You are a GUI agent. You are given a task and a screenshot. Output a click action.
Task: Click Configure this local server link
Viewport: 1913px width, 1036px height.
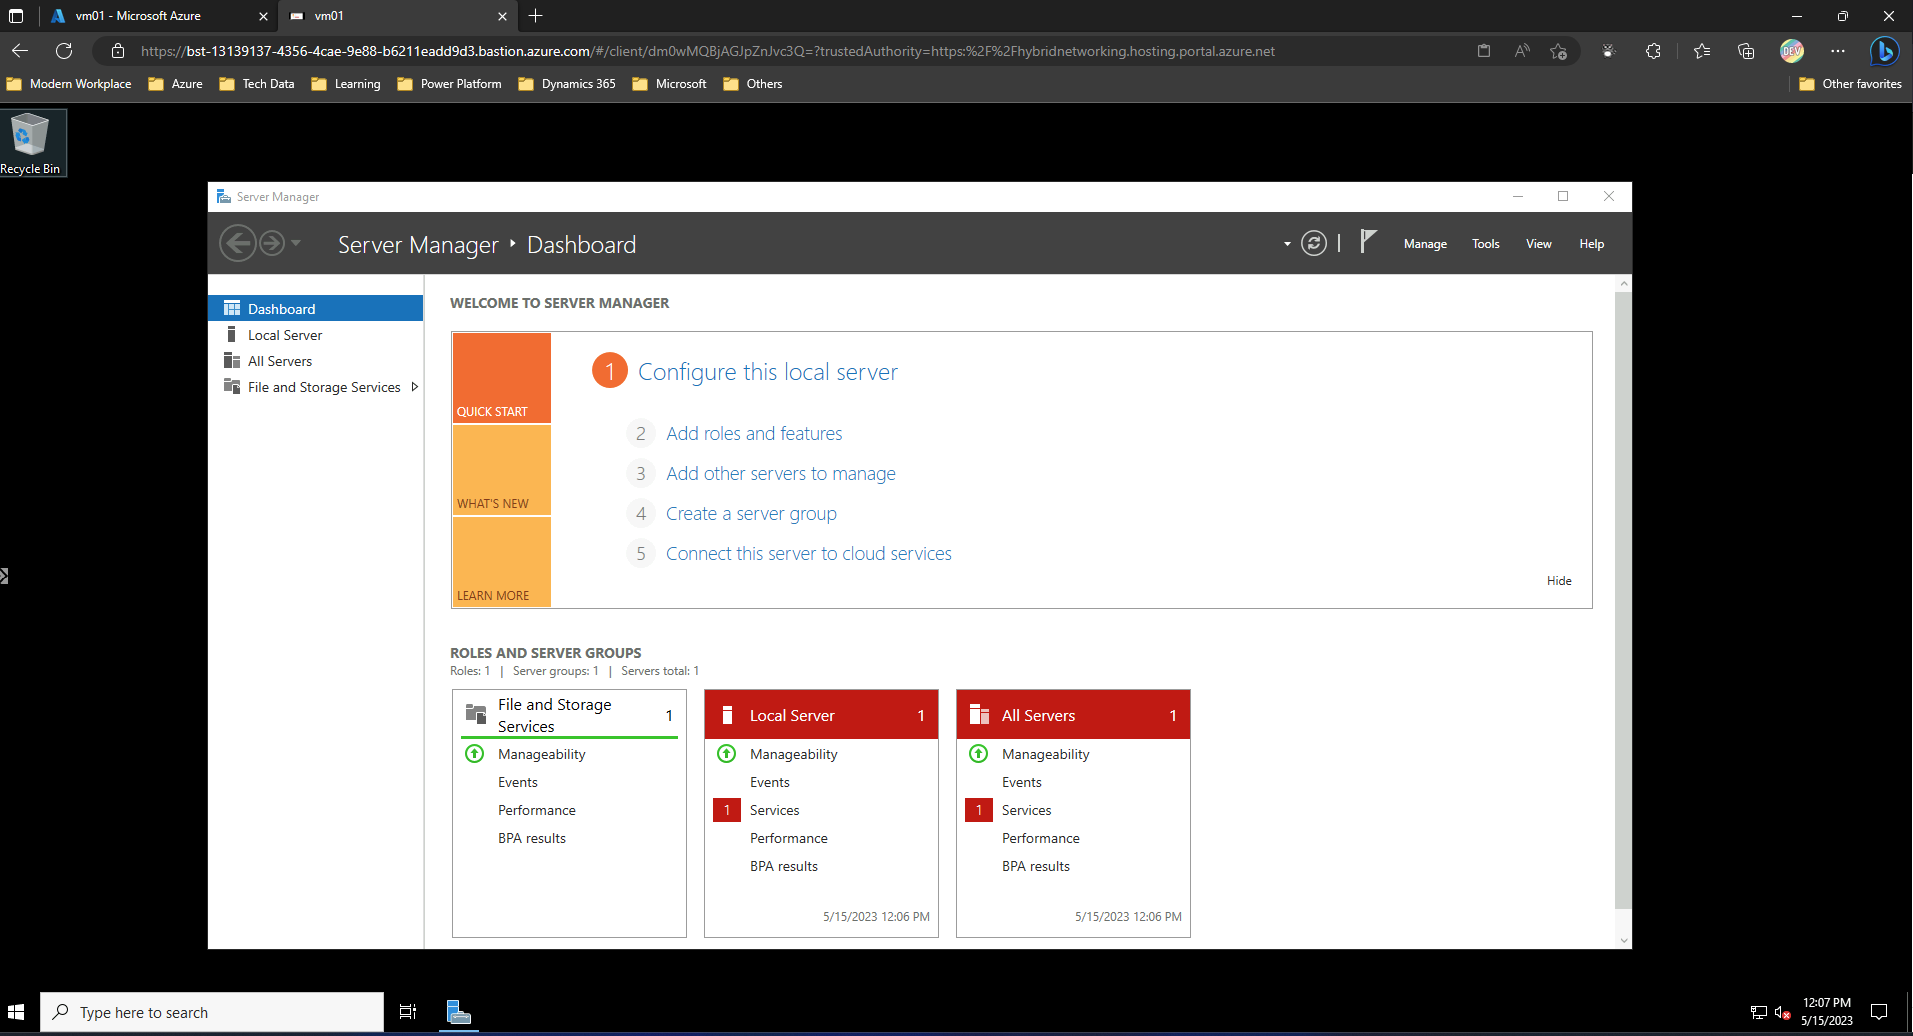(767, 372)
